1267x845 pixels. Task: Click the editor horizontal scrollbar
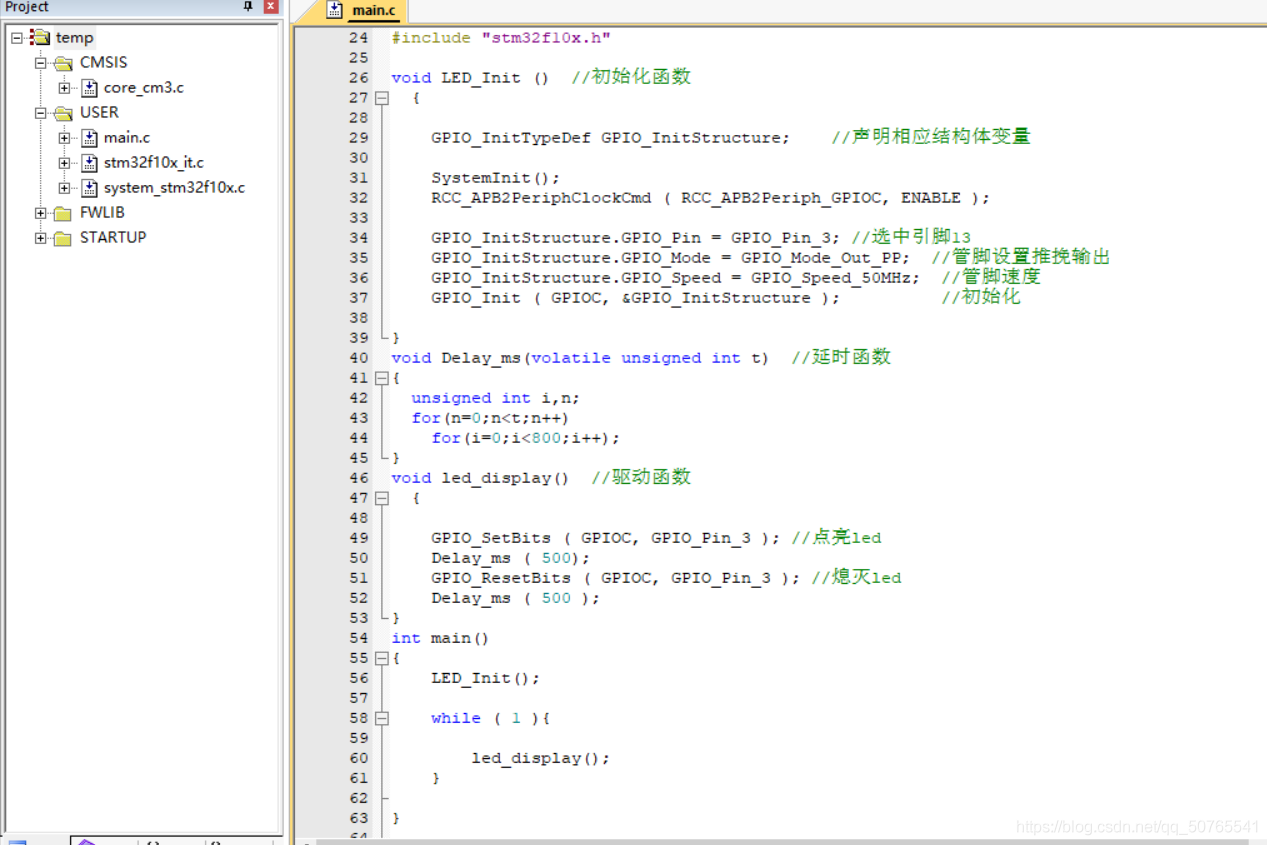tap(780, 841)
